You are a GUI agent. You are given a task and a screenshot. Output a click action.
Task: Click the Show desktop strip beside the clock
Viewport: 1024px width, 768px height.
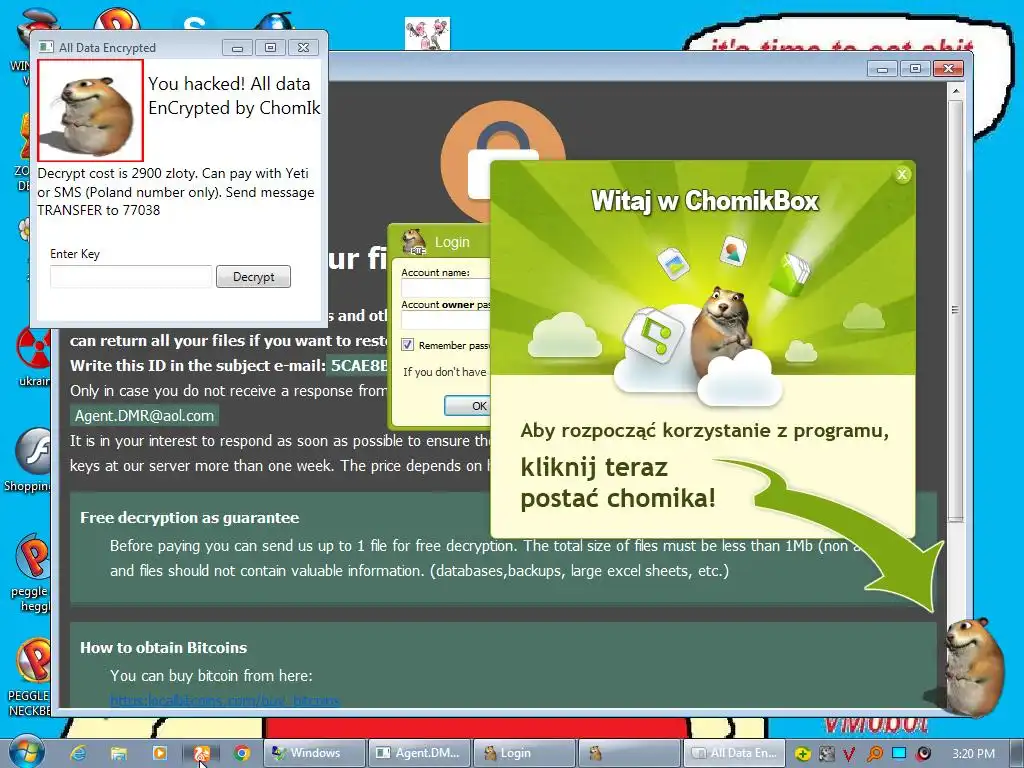pyautogui.click(x=1017, y=753)
